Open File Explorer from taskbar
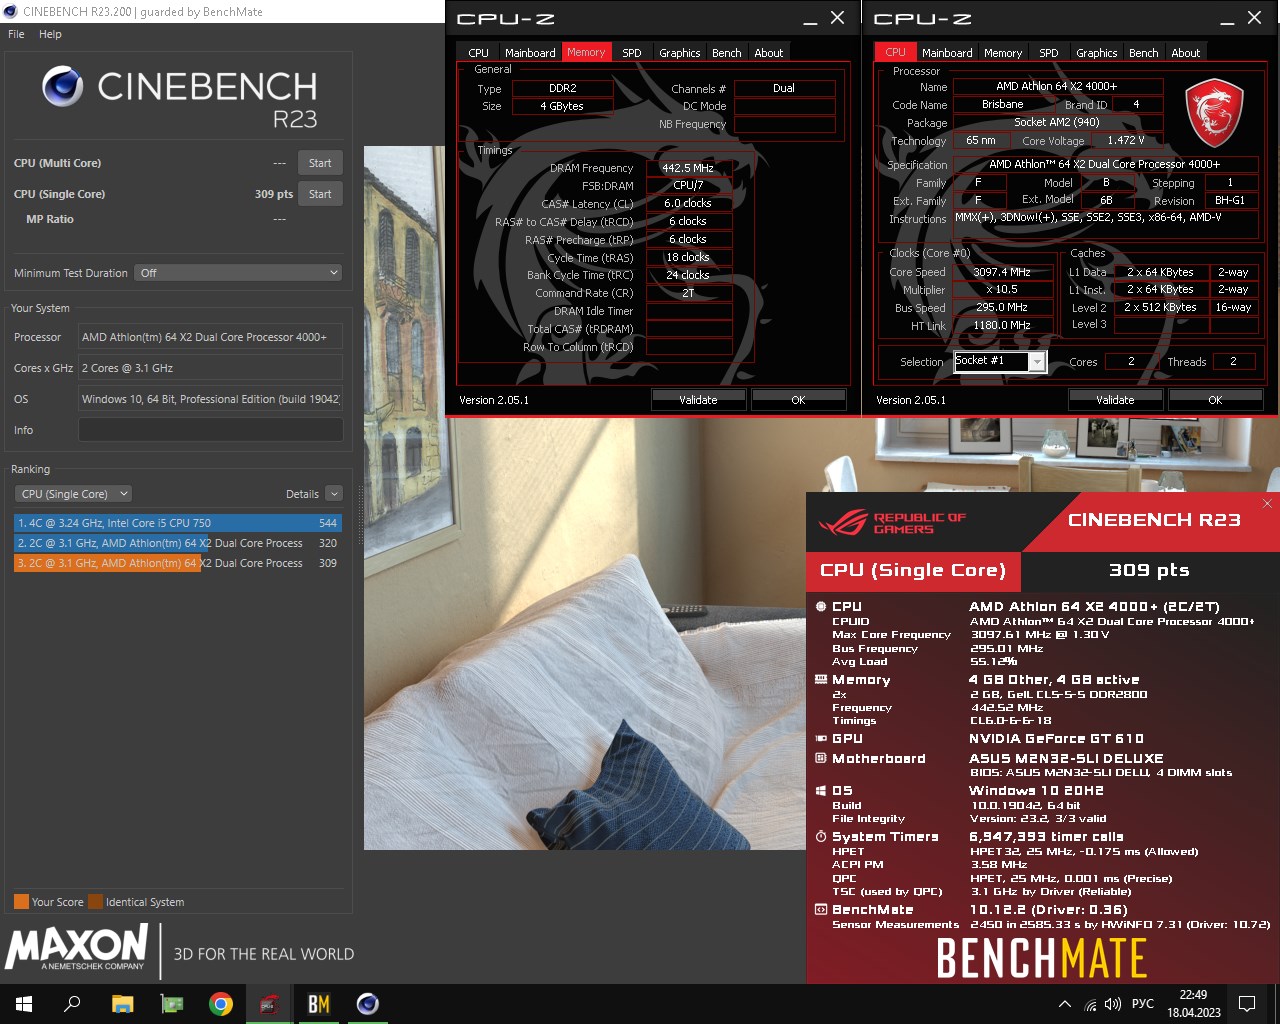 point(122,1004)
